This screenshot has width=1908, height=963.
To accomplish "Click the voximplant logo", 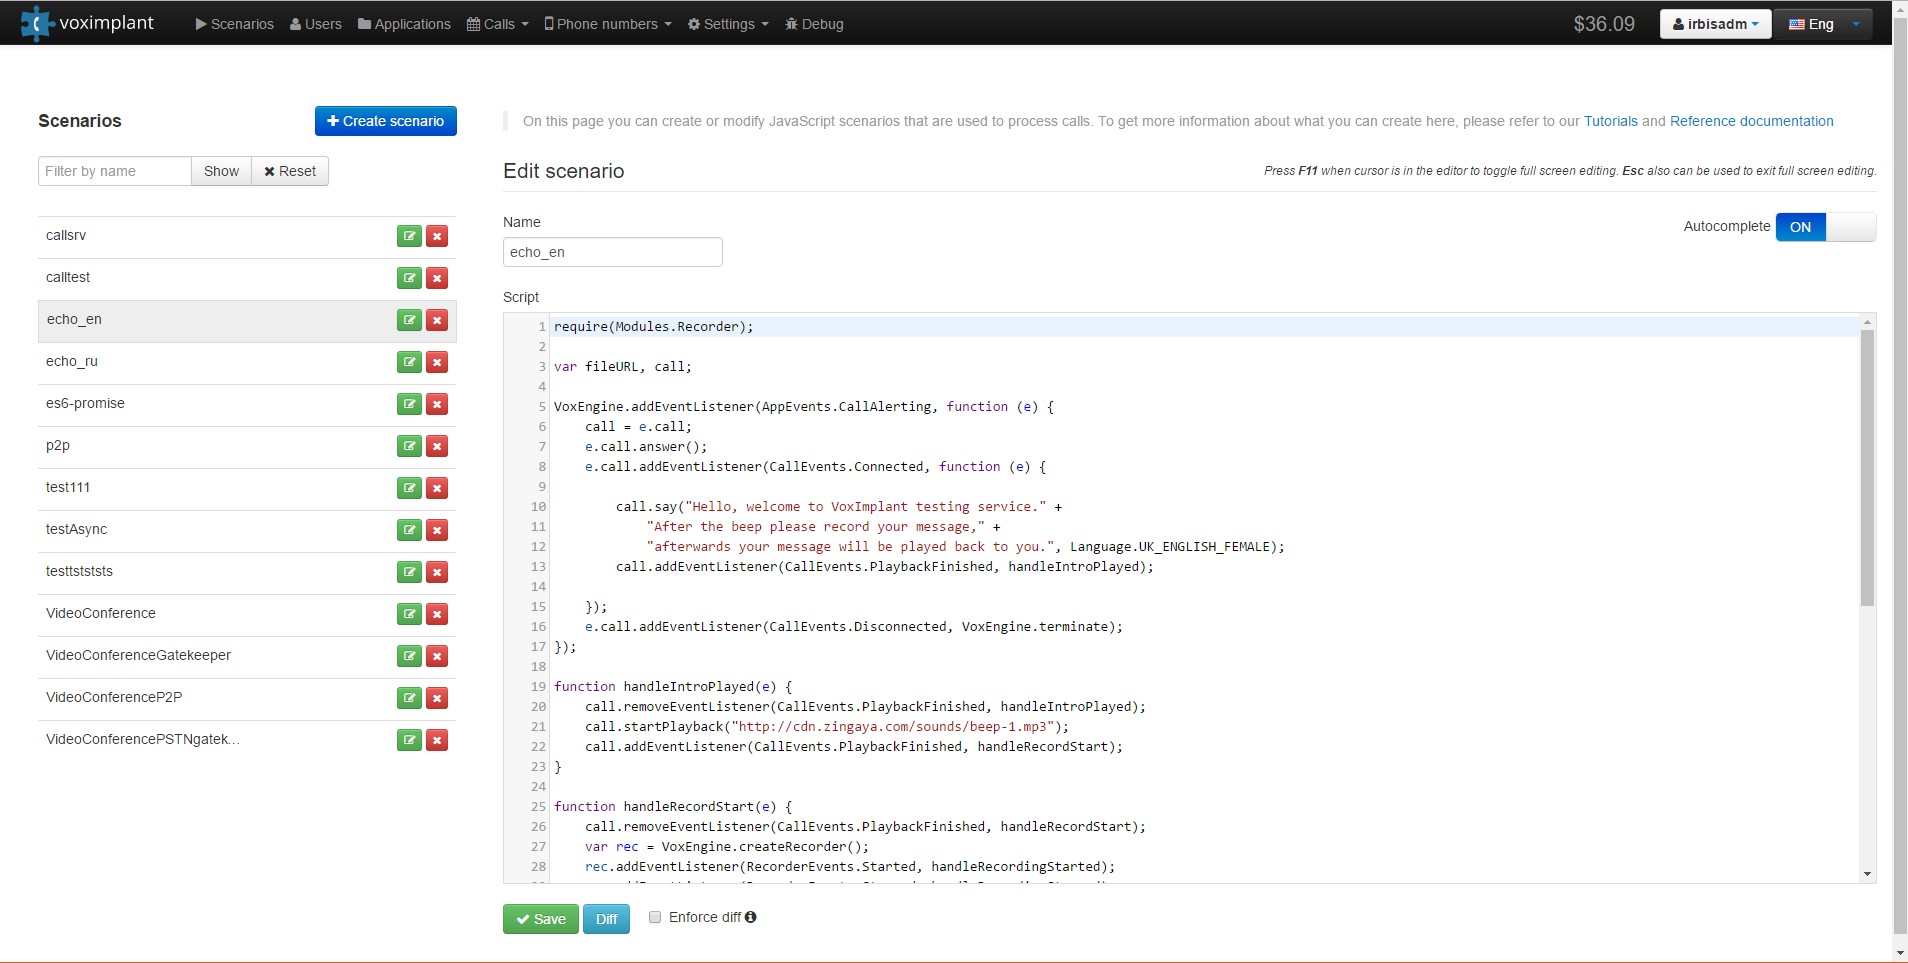I will (88, 23).
